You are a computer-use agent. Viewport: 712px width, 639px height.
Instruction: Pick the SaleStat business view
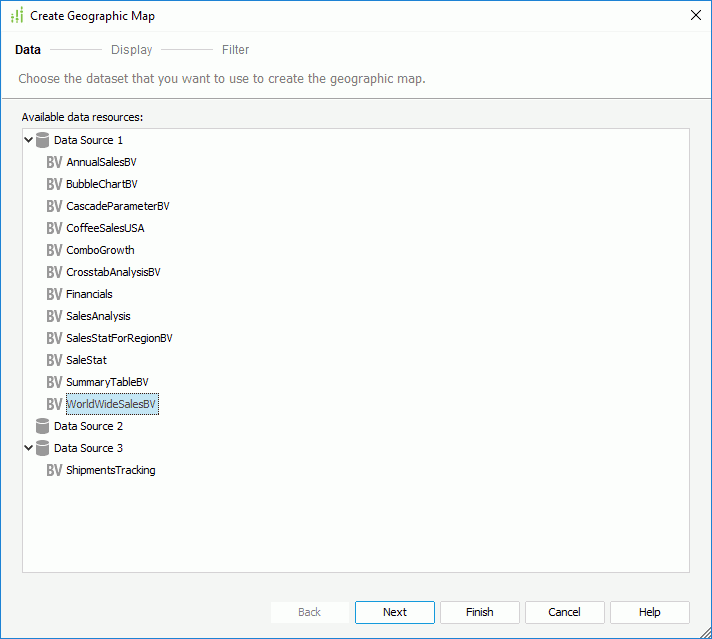(x=86, y=360)
